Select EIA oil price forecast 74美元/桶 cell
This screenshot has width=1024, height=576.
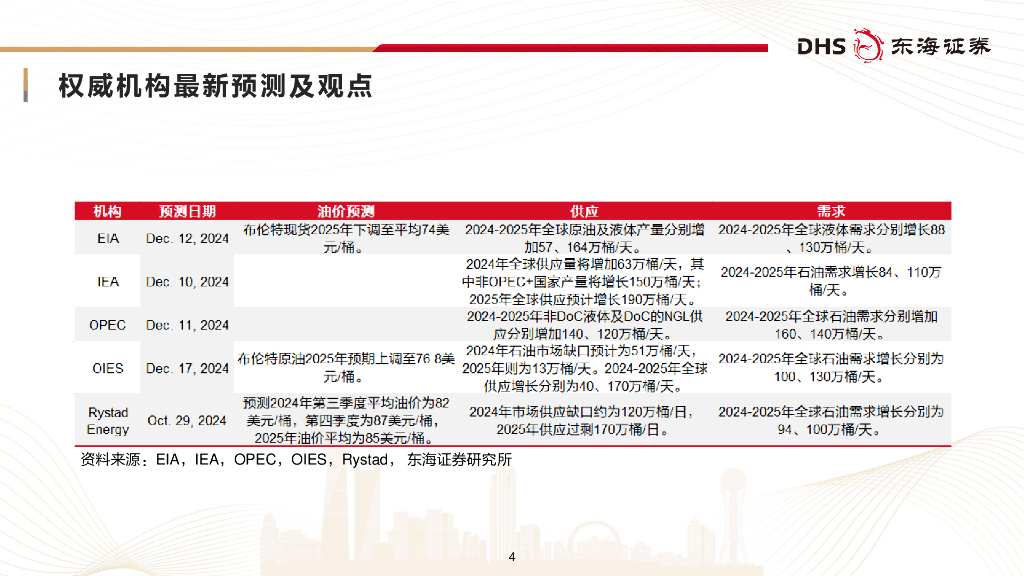pyautogui.click(x=346, y=238)
